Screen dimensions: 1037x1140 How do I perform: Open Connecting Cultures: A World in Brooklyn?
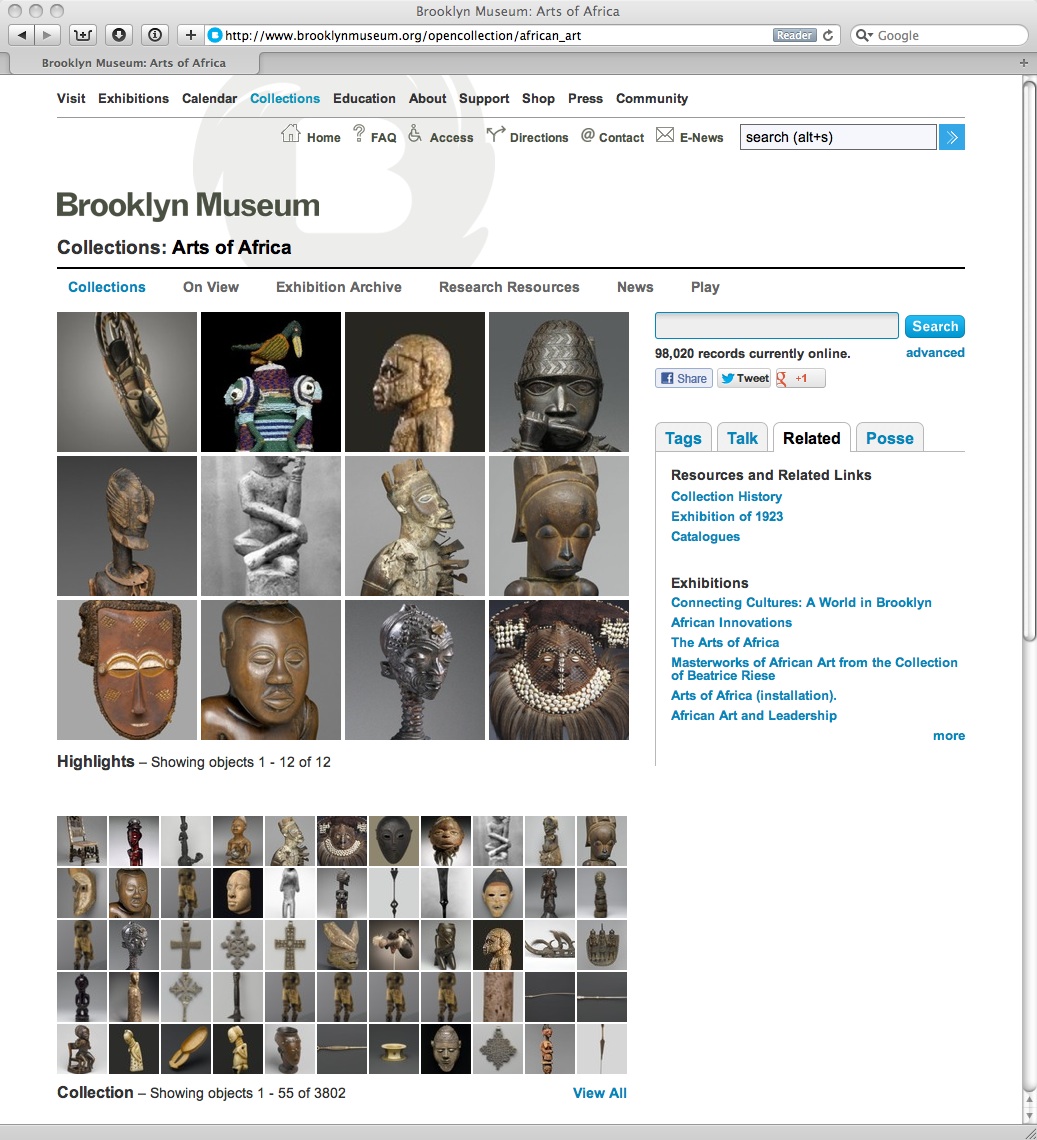[801, 603]
